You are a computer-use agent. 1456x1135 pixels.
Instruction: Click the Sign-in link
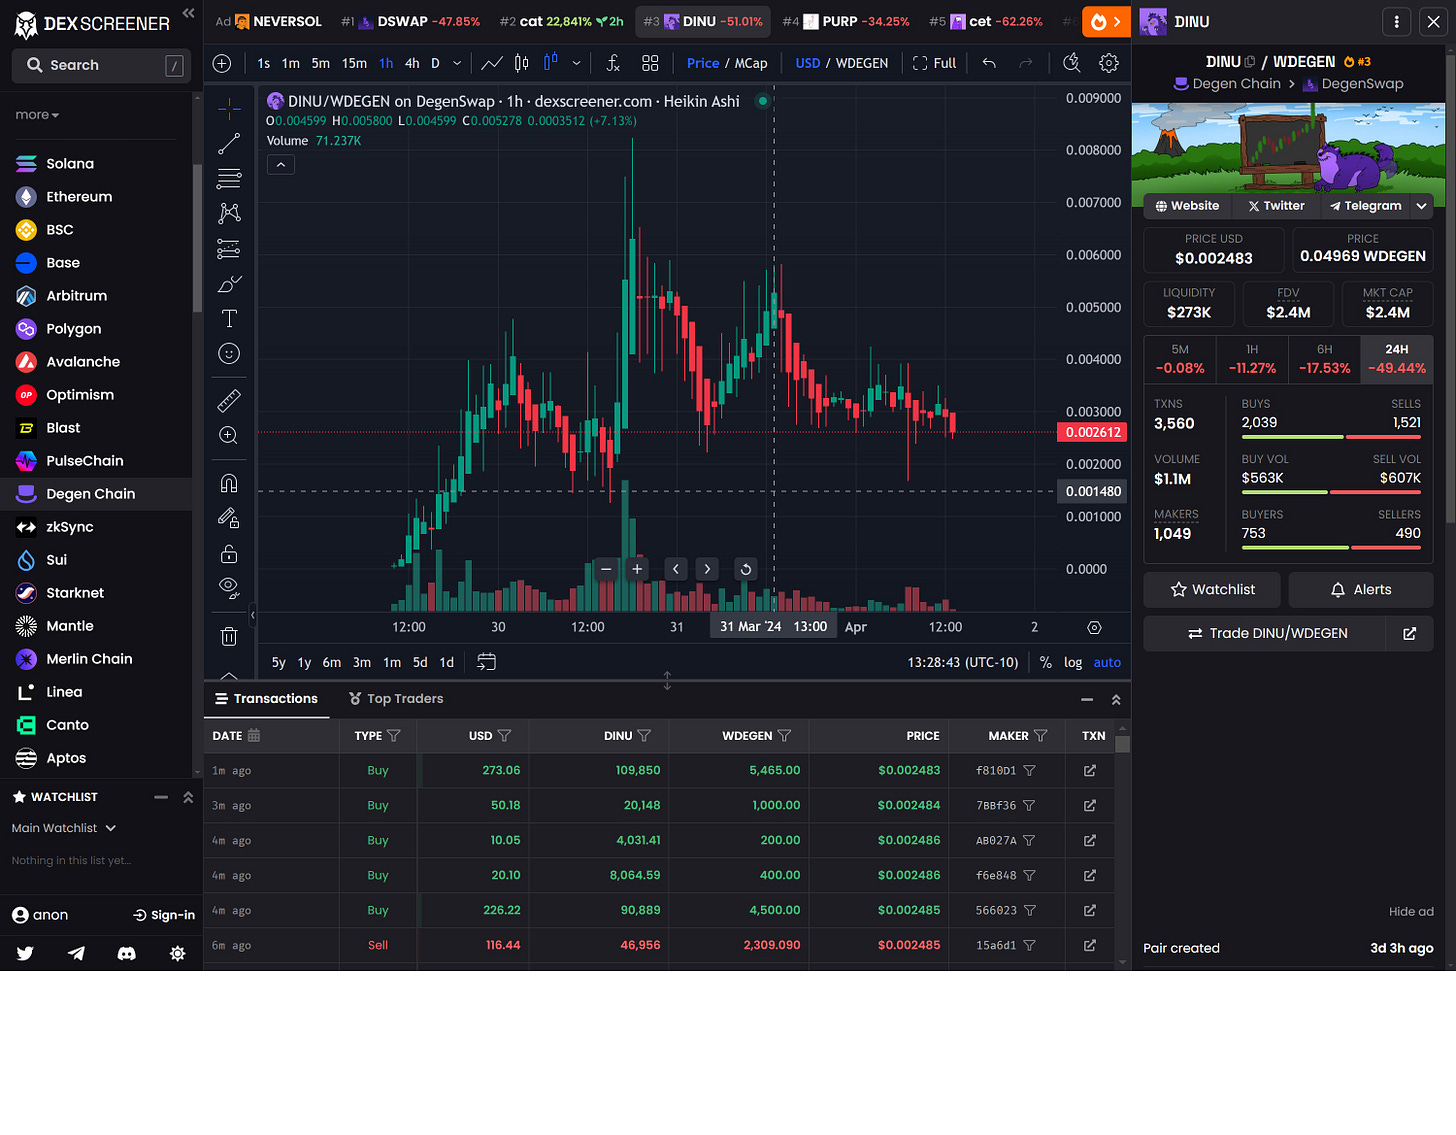(164, 915)
